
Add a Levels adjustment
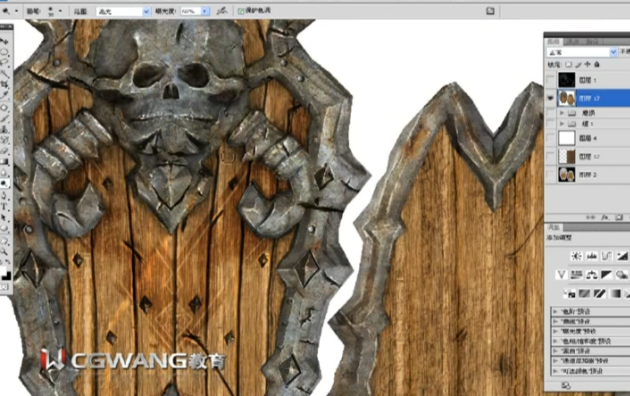[591, 256]
